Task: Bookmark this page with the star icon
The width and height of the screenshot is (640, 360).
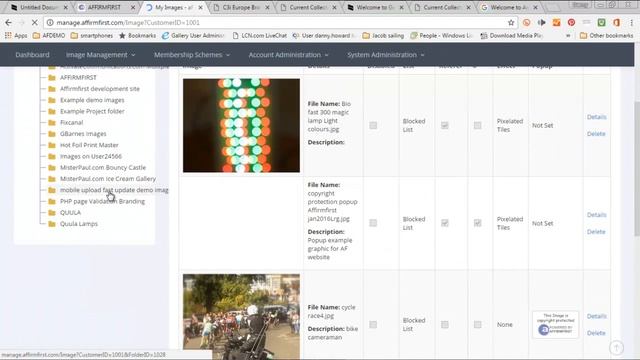Action: point(511,23)
